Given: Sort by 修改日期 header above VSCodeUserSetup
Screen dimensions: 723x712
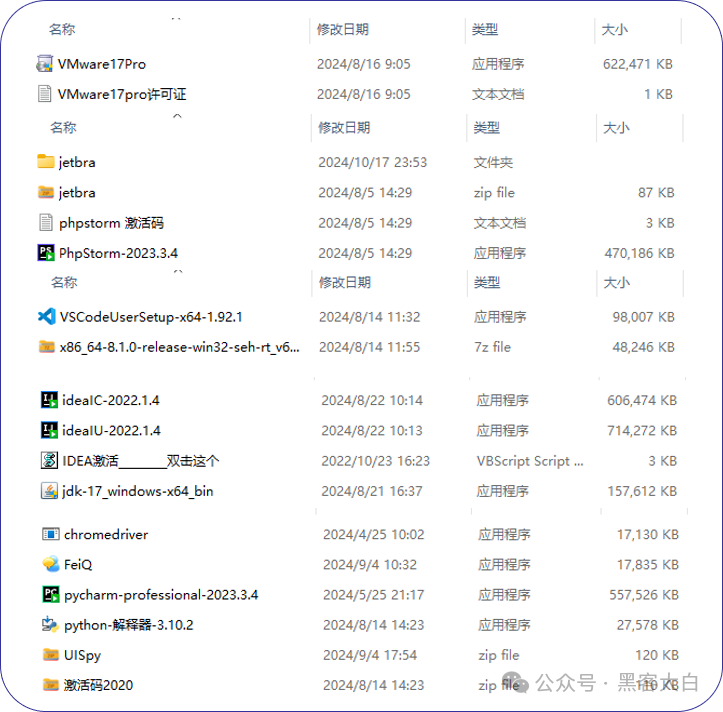Looking at the screenshot, I should point(345,282).
